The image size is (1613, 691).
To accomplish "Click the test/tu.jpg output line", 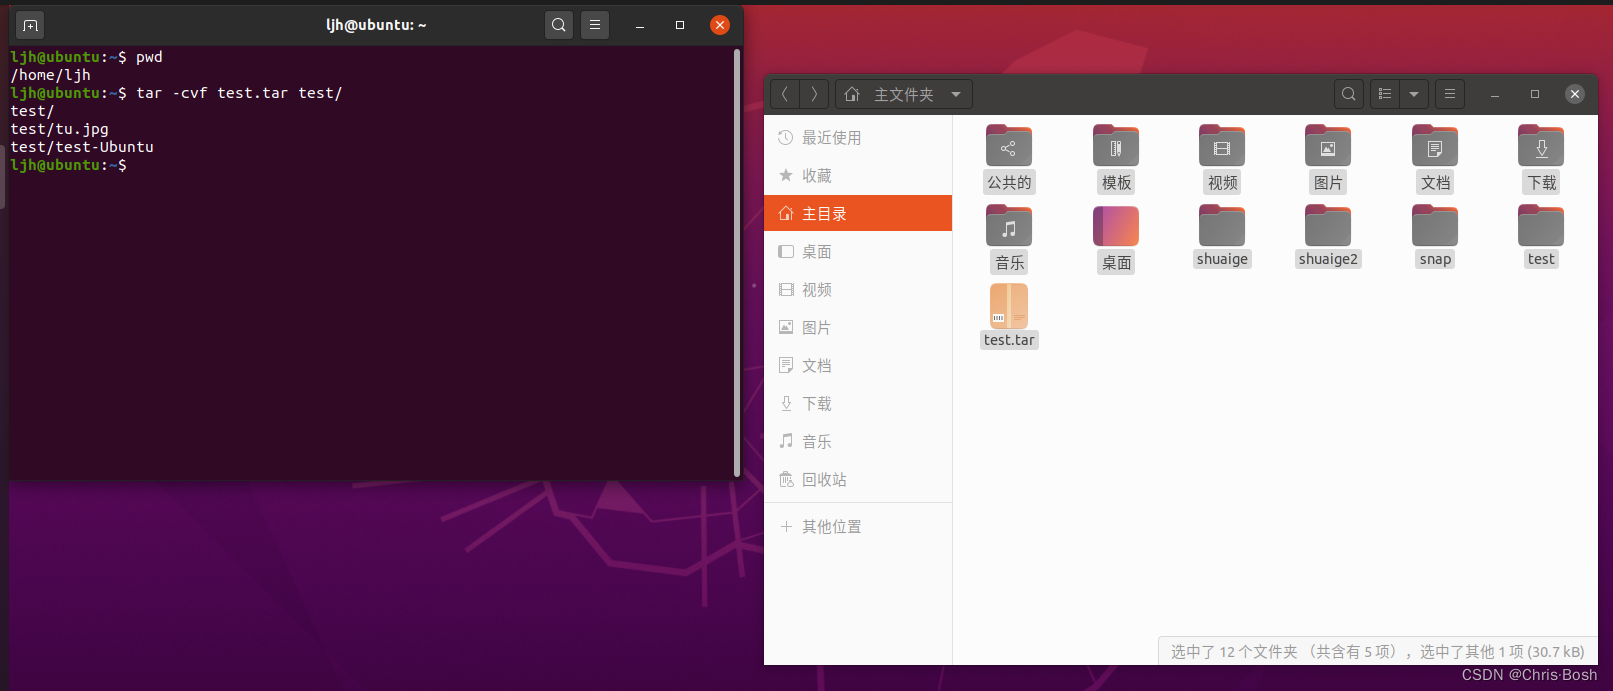I will coord(60,129).
